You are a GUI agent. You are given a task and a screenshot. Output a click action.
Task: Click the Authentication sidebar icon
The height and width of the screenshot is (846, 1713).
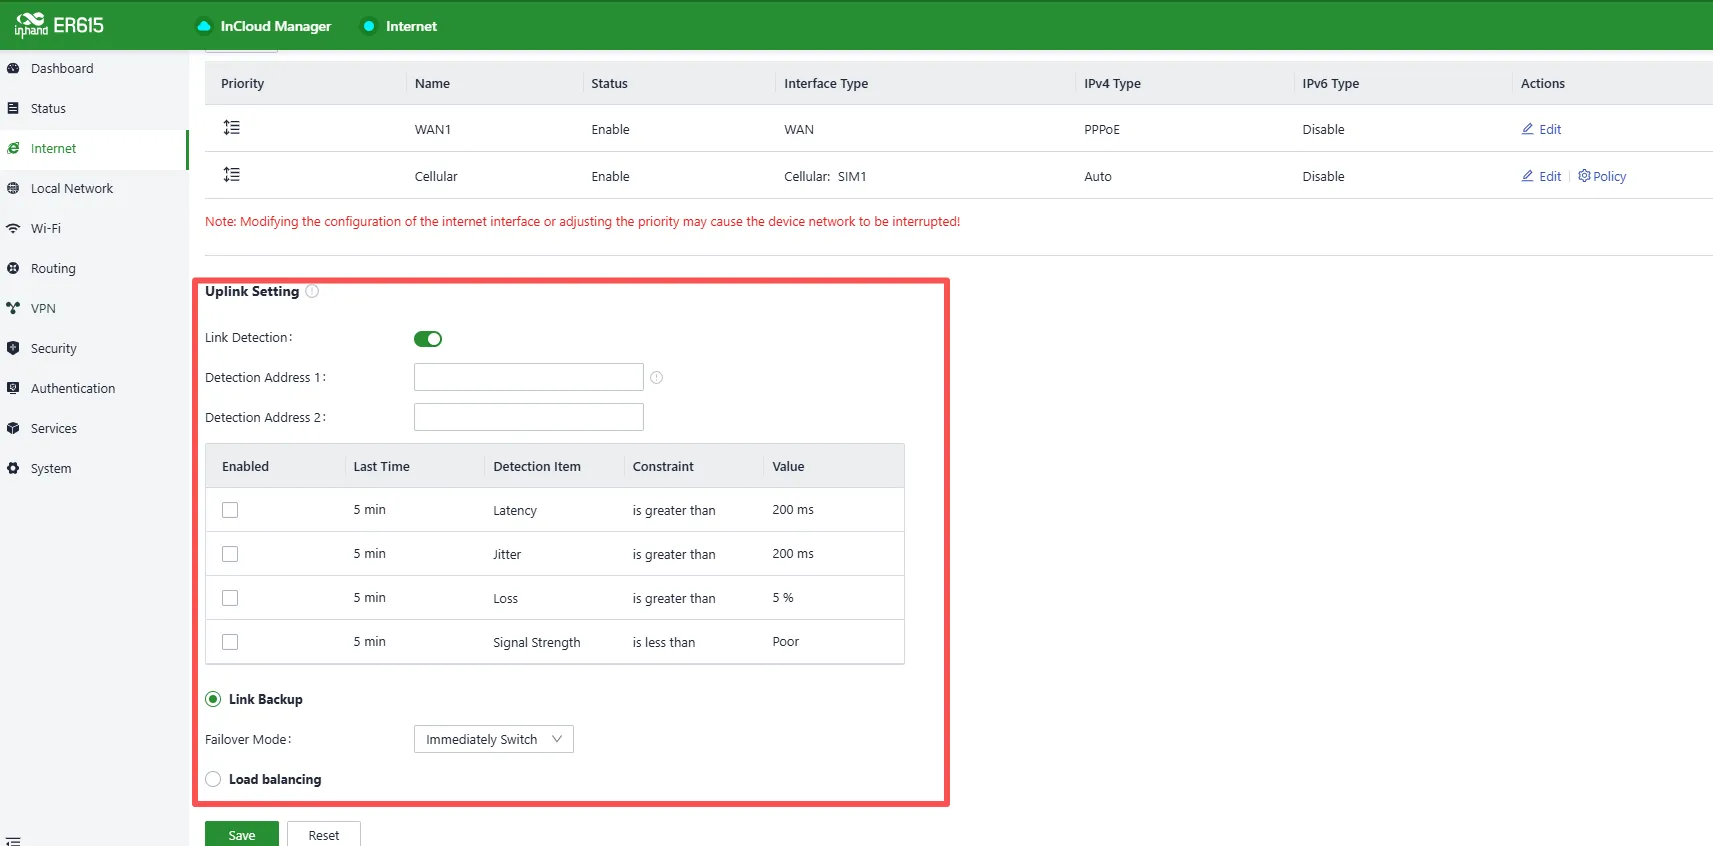pyautogui.click(x=13, y=388)
